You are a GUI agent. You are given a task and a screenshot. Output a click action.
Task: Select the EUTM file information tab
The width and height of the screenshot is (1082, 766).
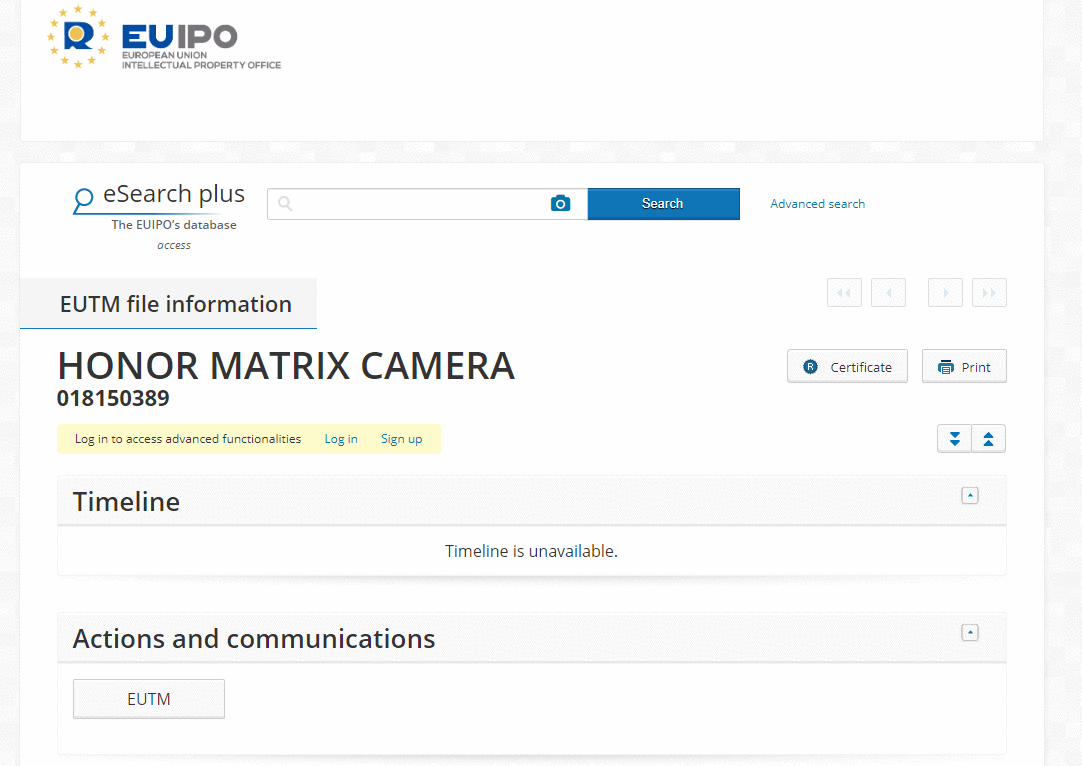169,304
